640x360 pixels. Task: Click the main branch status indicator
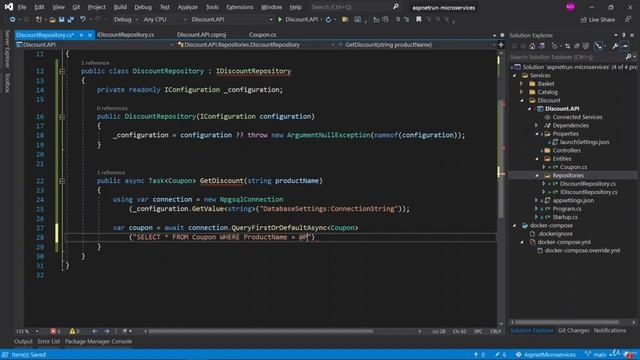click(x=596, y=355)
